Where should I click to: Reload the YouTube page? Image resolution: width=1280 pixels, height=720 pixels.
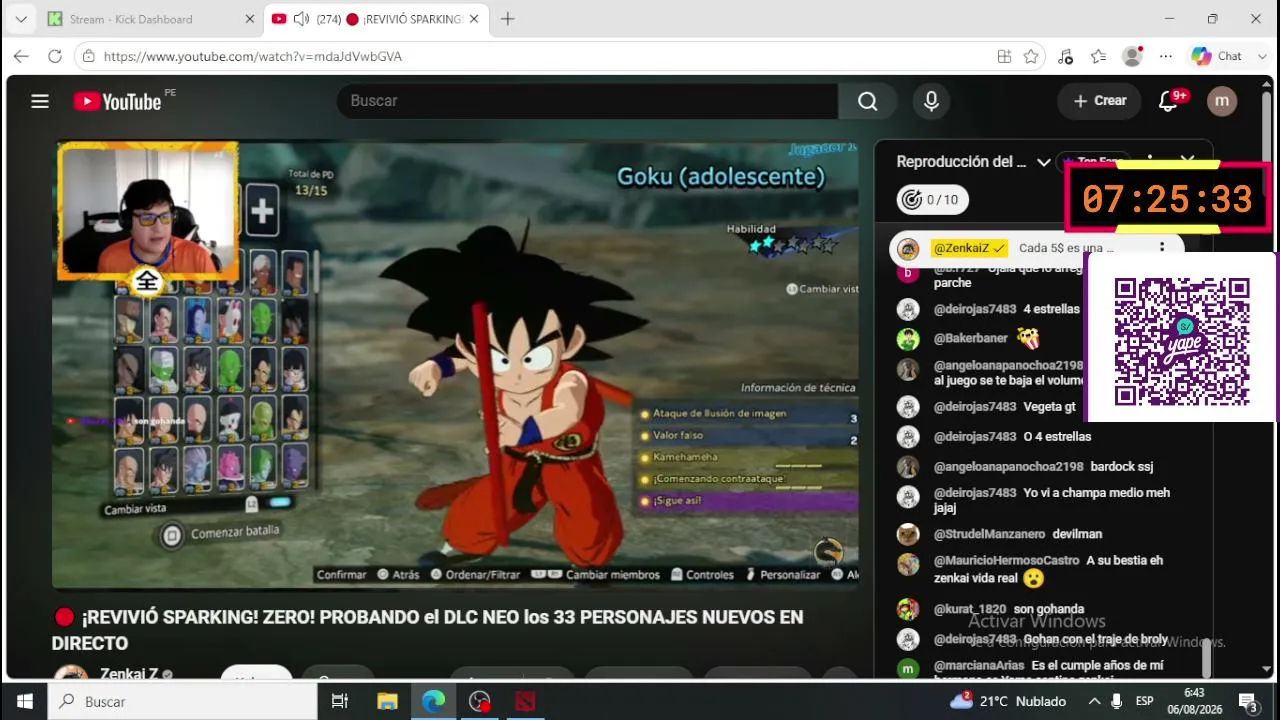(x=55, y=57)
